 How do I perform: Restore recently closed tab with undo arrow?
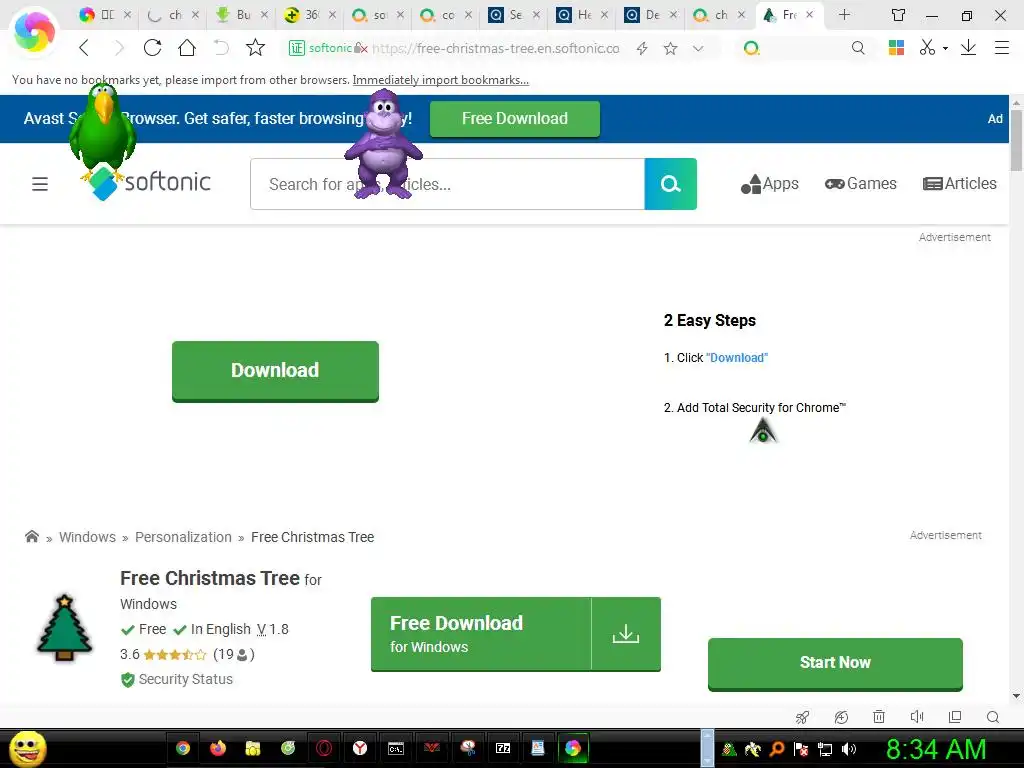[x=221, y=48]
